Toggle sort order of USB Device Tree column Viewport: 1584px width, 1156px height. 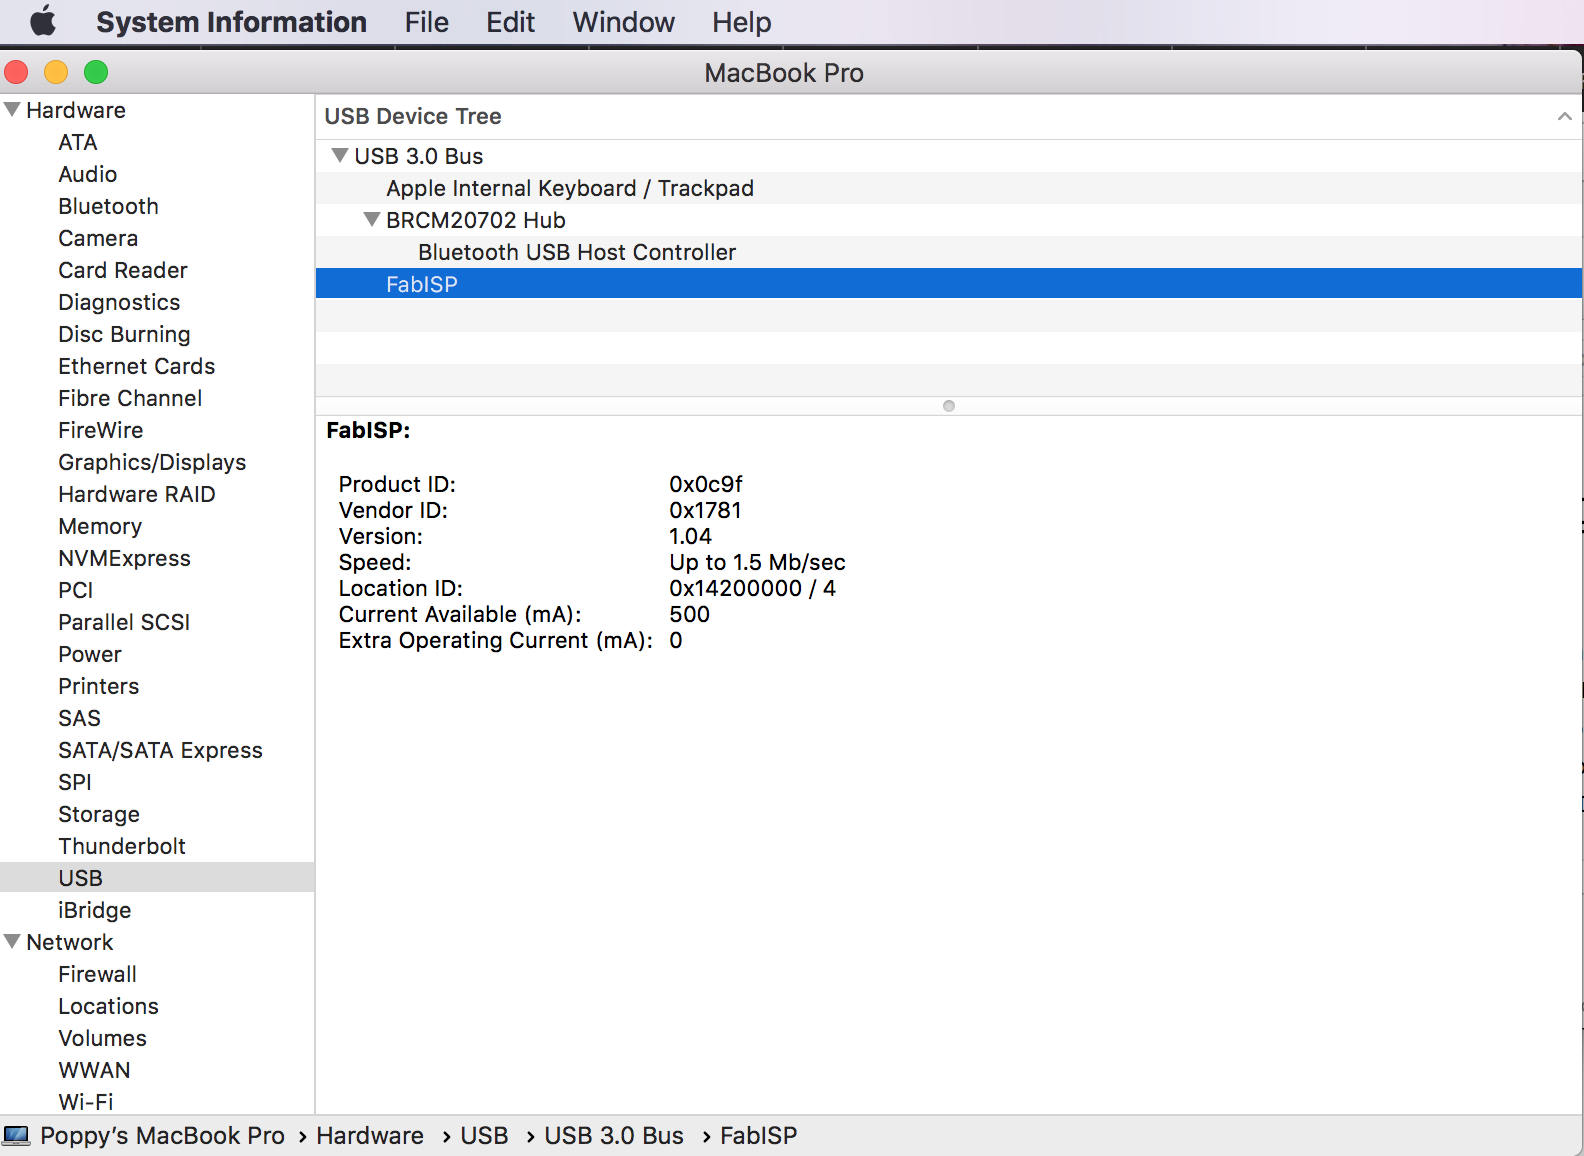click(1564, 117)
